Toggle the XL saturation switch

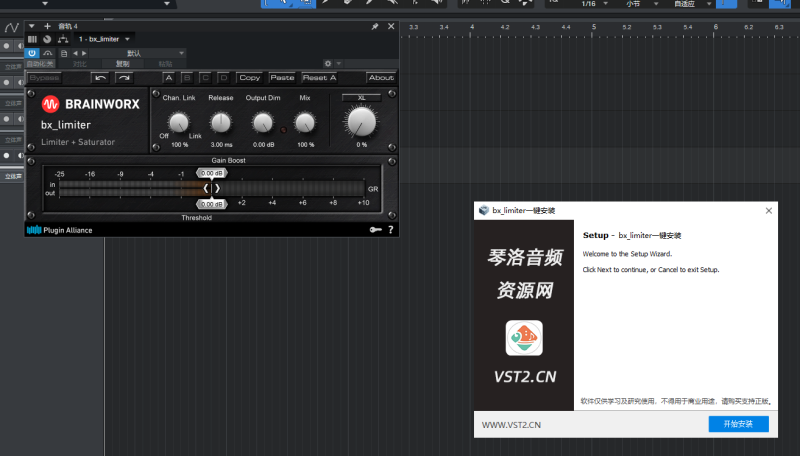point(361,98)
